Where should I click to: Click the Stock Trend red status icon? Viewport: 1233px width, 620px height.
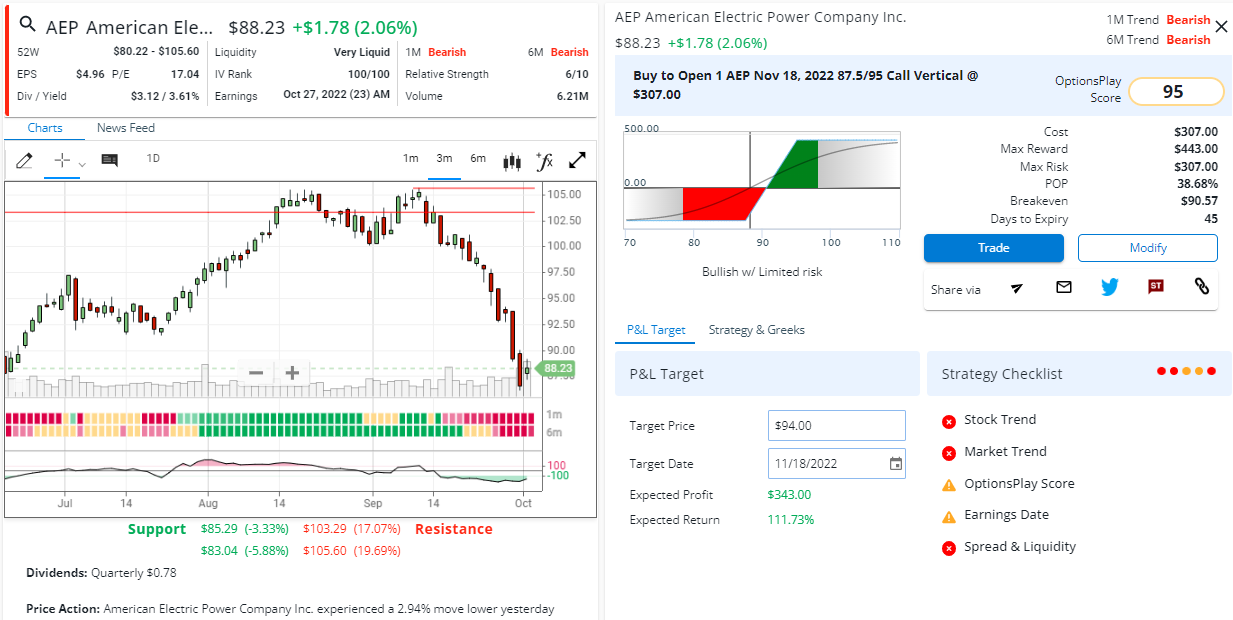click(x=949, y=421)
